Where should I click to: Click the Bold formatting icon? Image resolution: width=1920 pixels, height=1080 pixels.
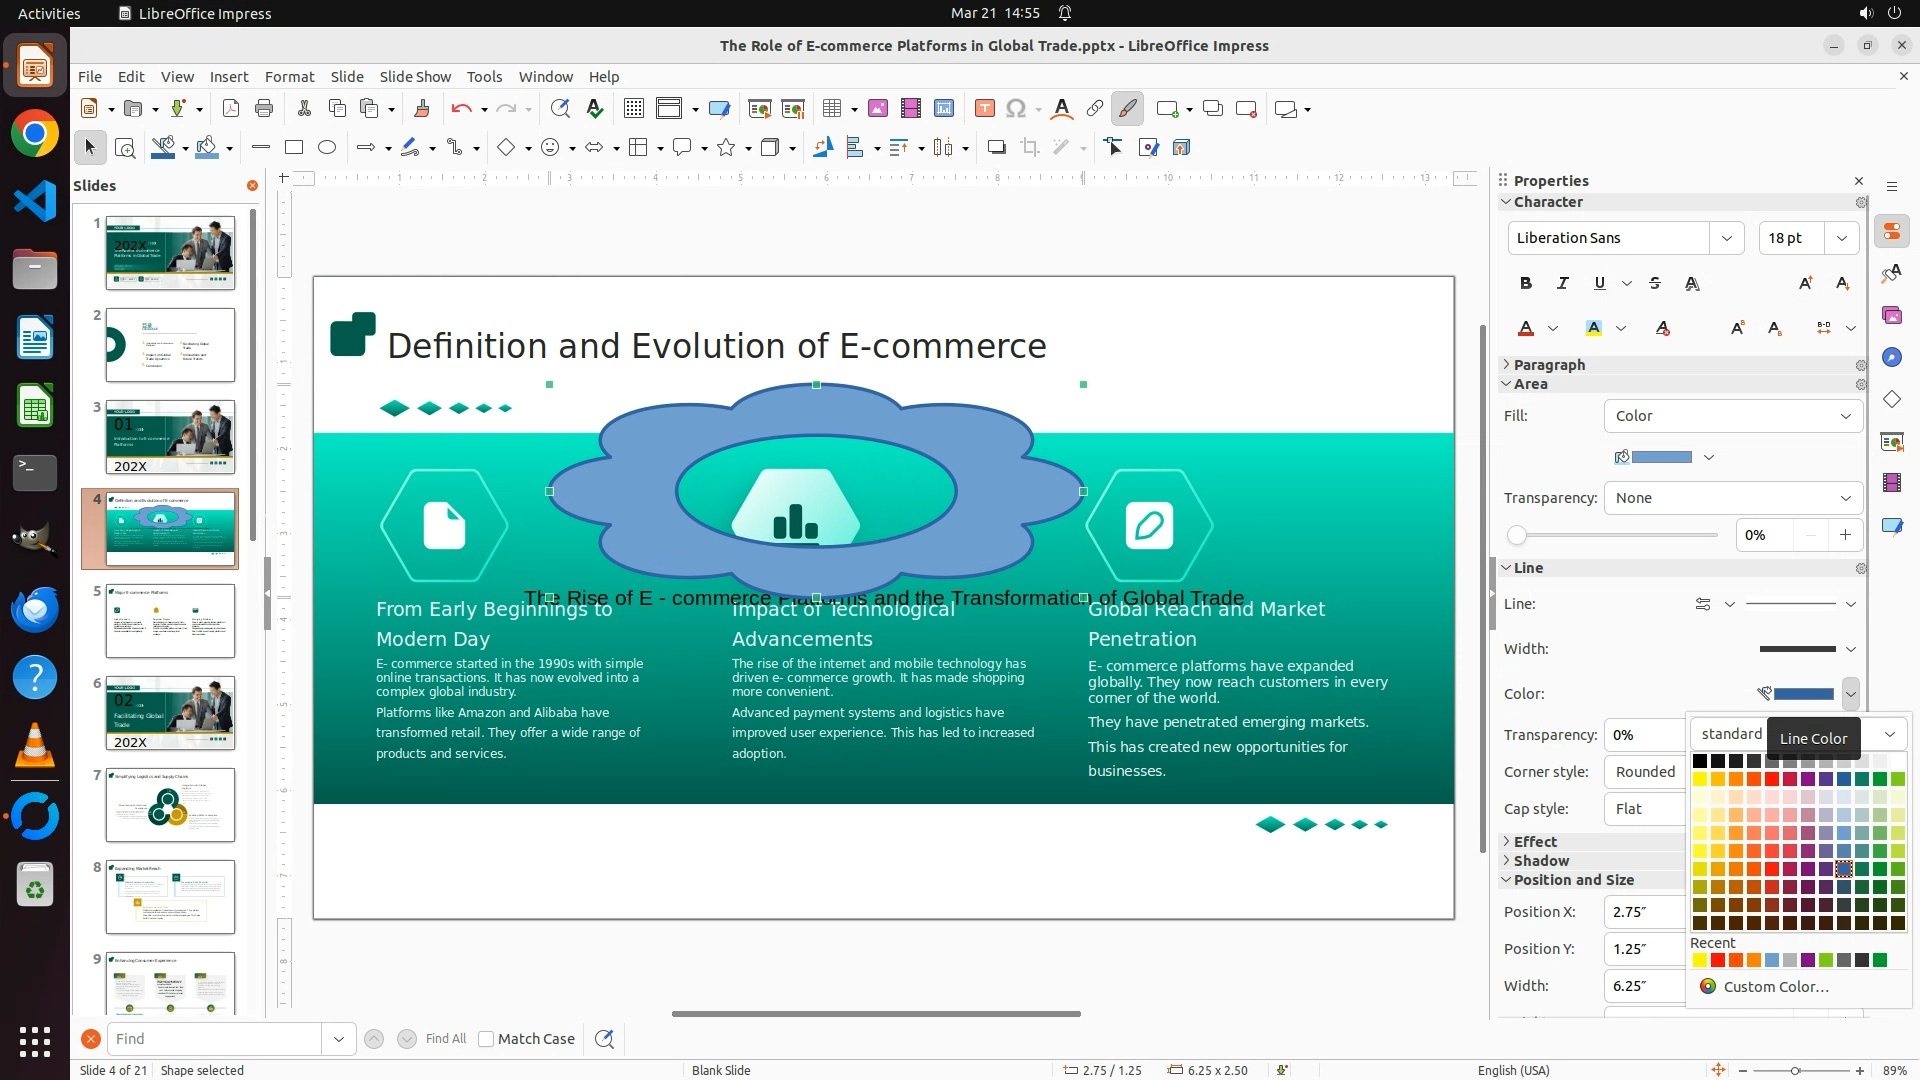tap(1526, 284)
